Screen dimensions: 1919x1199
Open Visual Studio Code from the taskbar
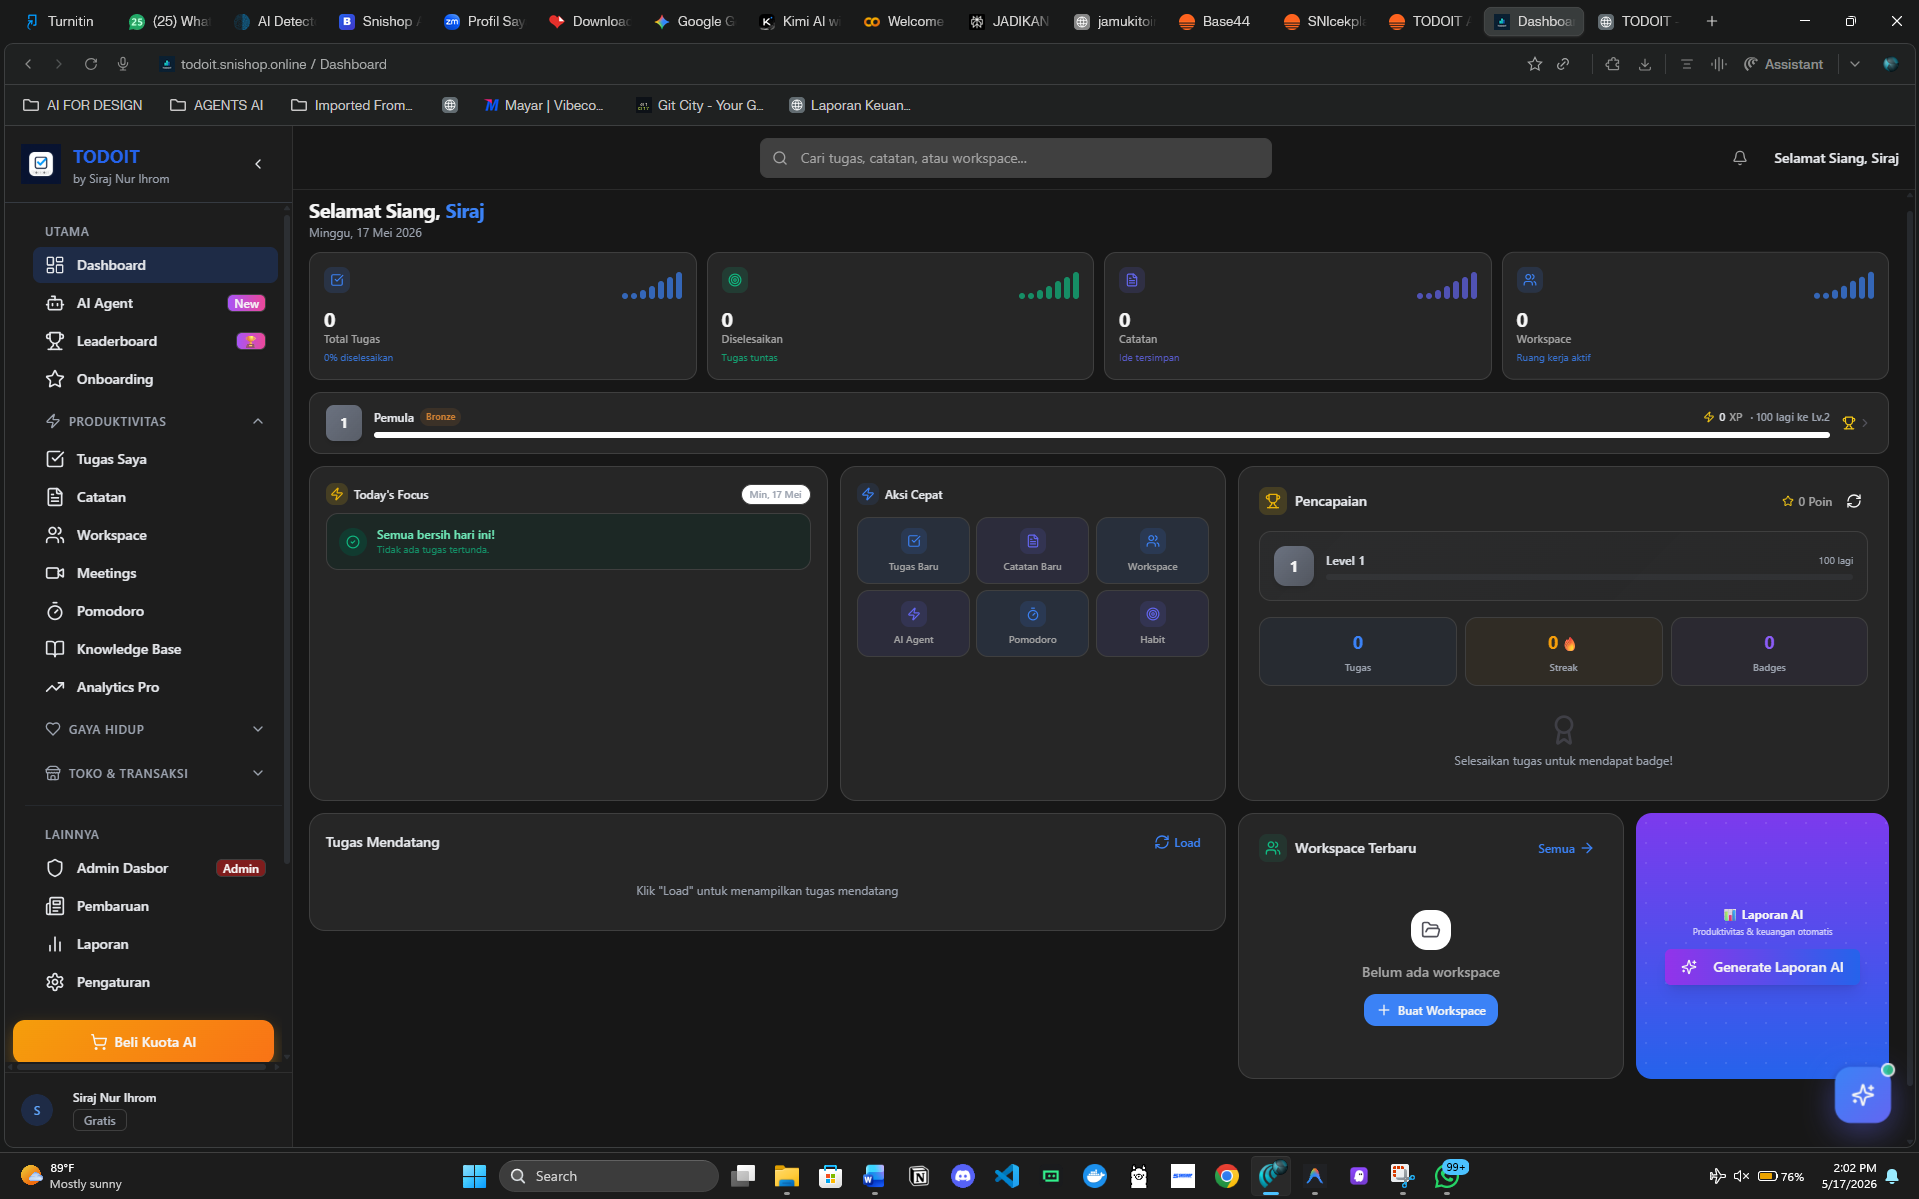[1007, 1176]
